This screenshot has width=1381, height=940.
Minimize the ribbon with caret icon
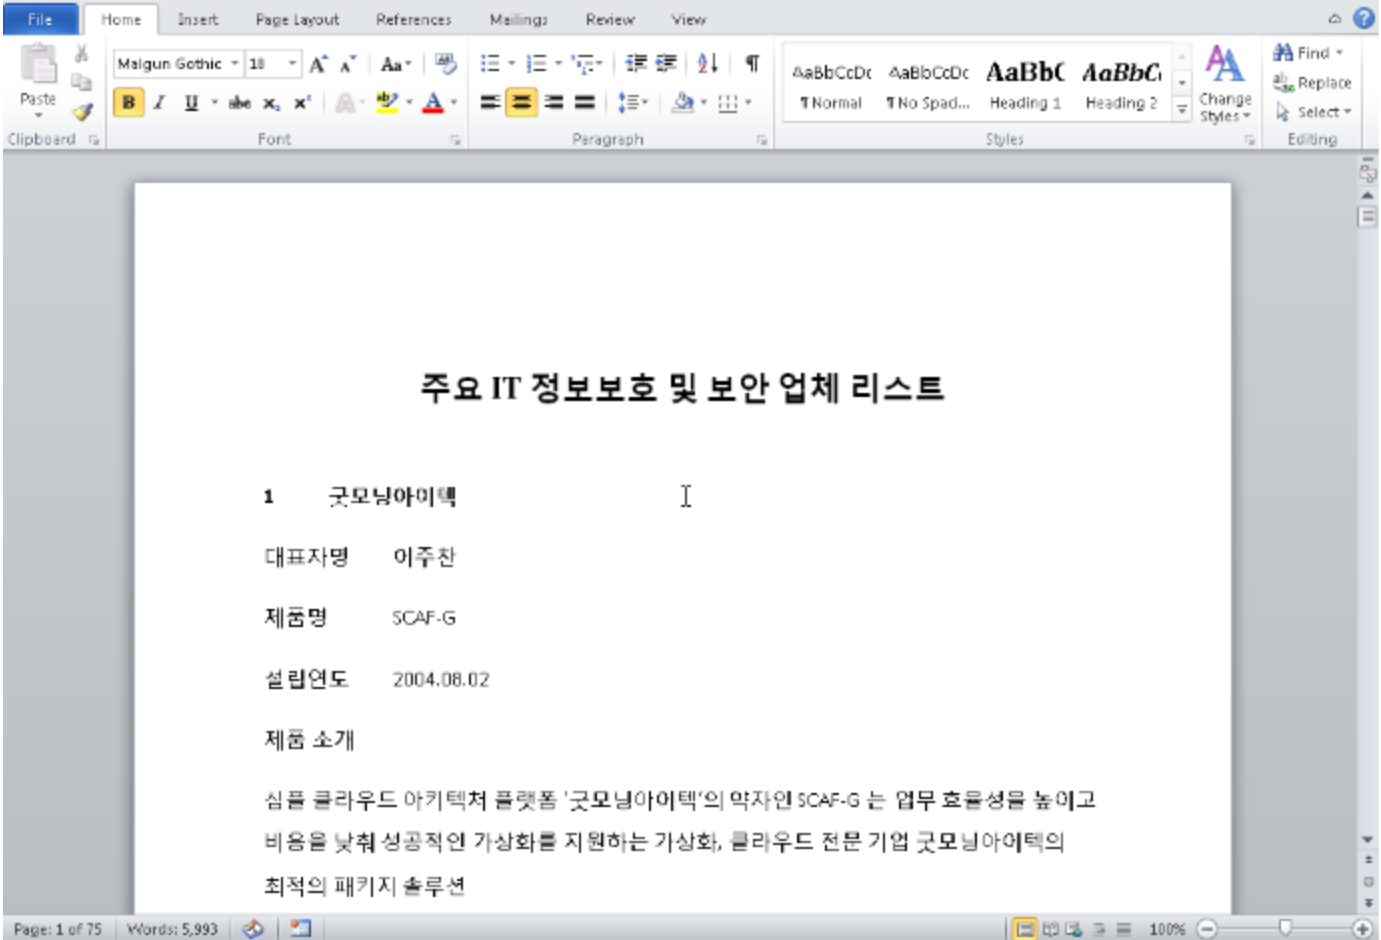point(1335,18)
